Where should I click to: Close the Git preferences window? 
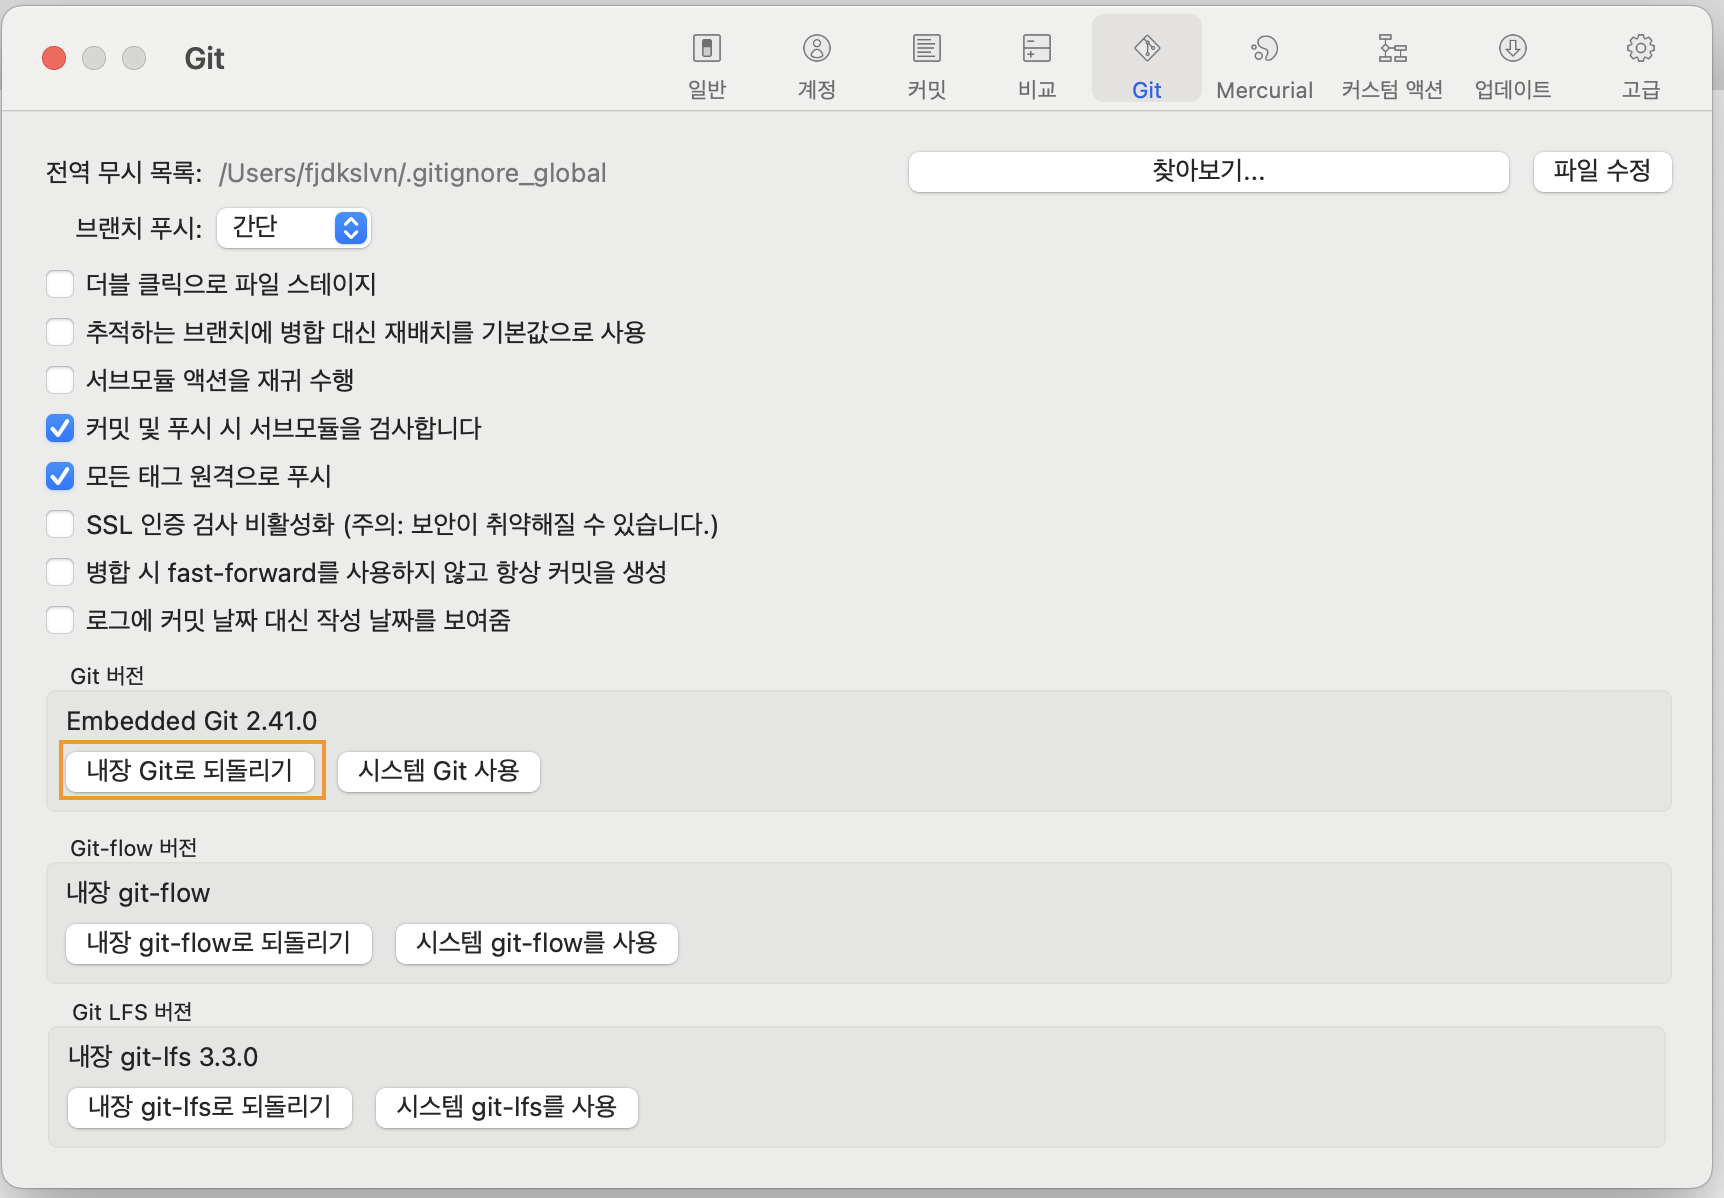54,58
